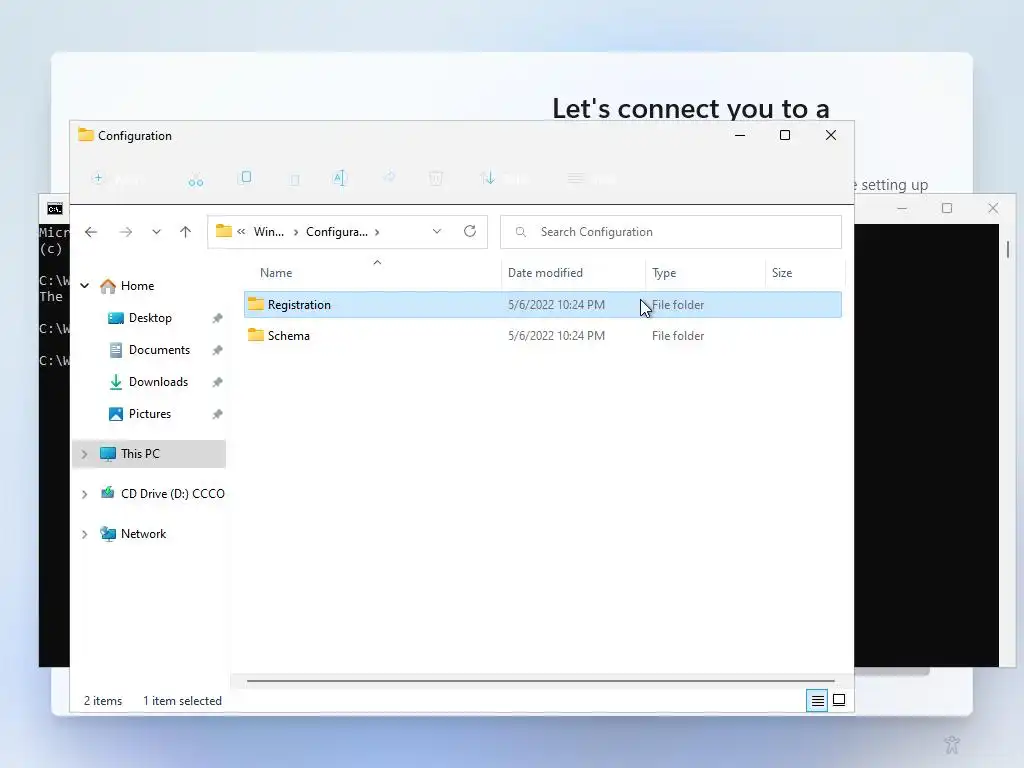Screen dimensions: 1024x768
Task: Switch to Details view layout
Action: point(817,701)
